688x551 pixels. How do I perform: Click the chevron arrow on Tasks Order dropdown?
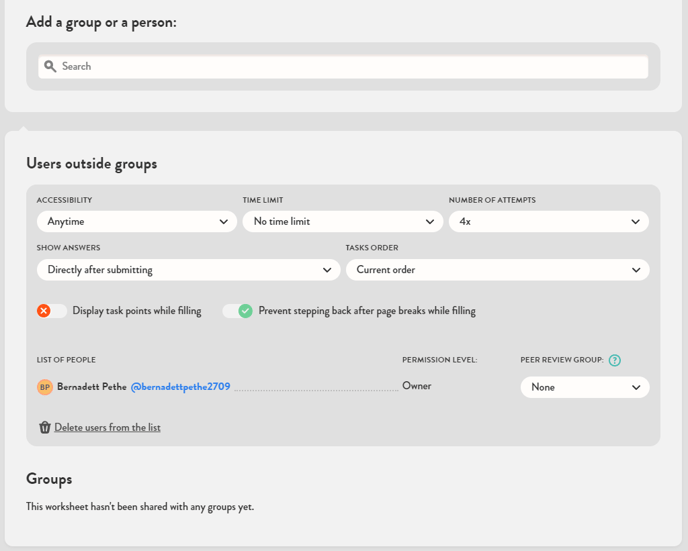[636, 270]
